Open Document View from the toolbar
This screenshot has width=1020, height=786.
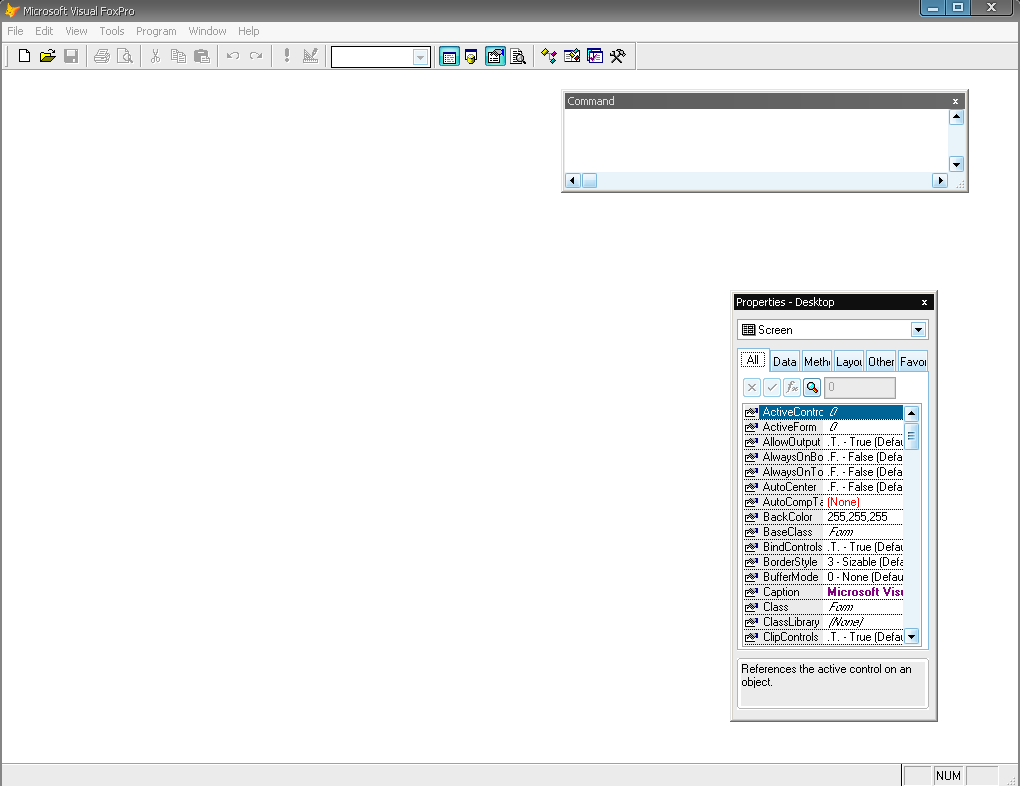click(518, 57)
